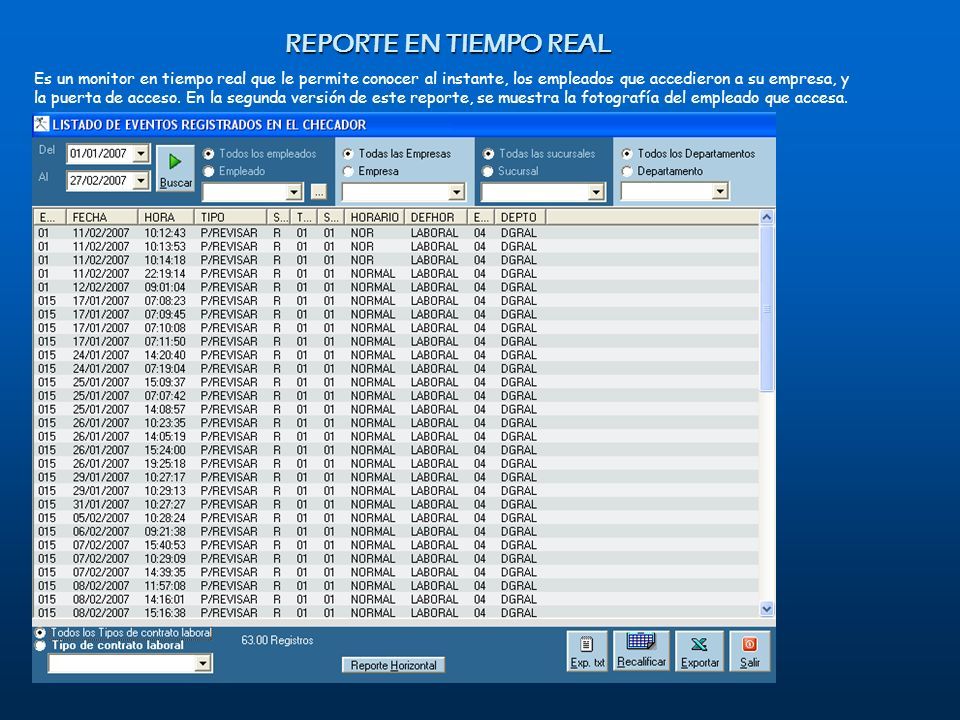
Task: Select row dated 06/02/2007
Action: 396,531
